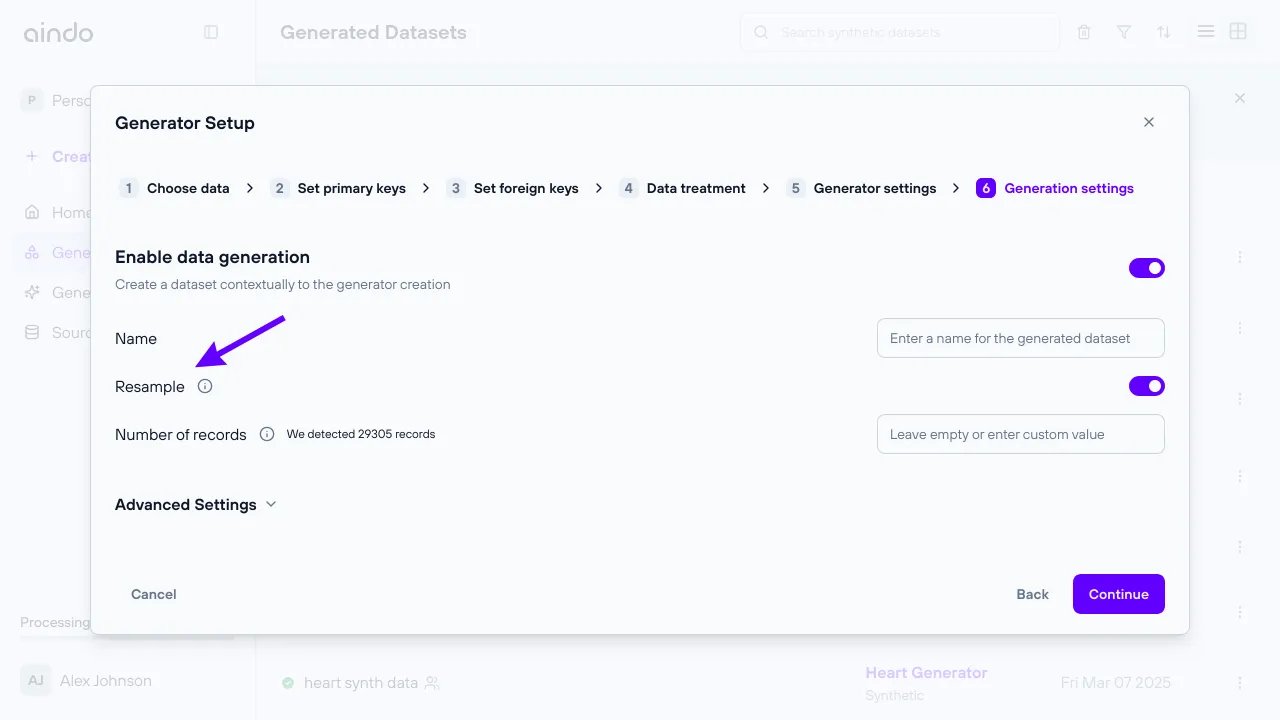The width and height of the screenshot is (1280, 720).
Task: Click the Number of records info icon
Action: [x=267, y=434]
